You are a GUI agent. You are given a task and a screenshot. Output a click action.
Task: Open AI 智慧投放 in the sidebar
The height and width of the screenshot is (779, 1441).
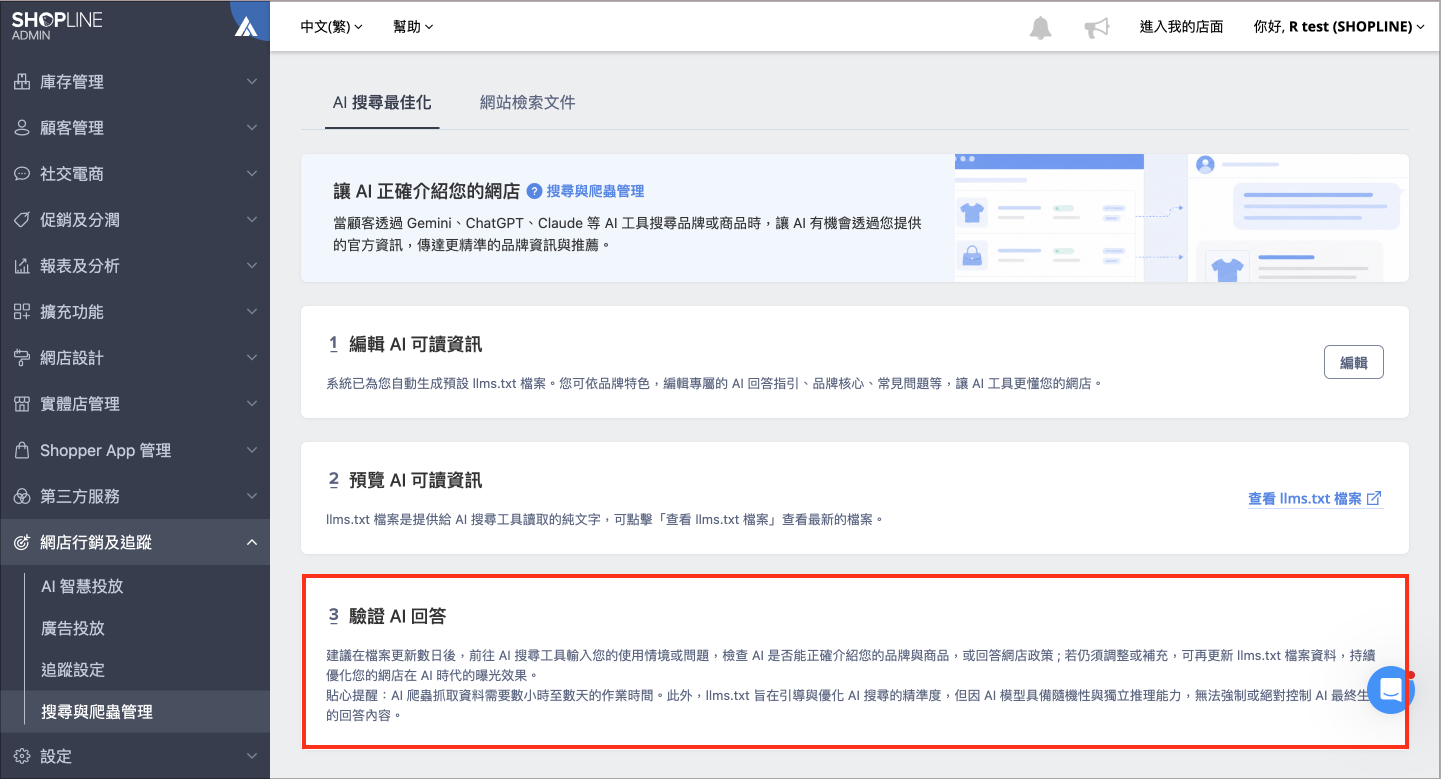[82, 586]
